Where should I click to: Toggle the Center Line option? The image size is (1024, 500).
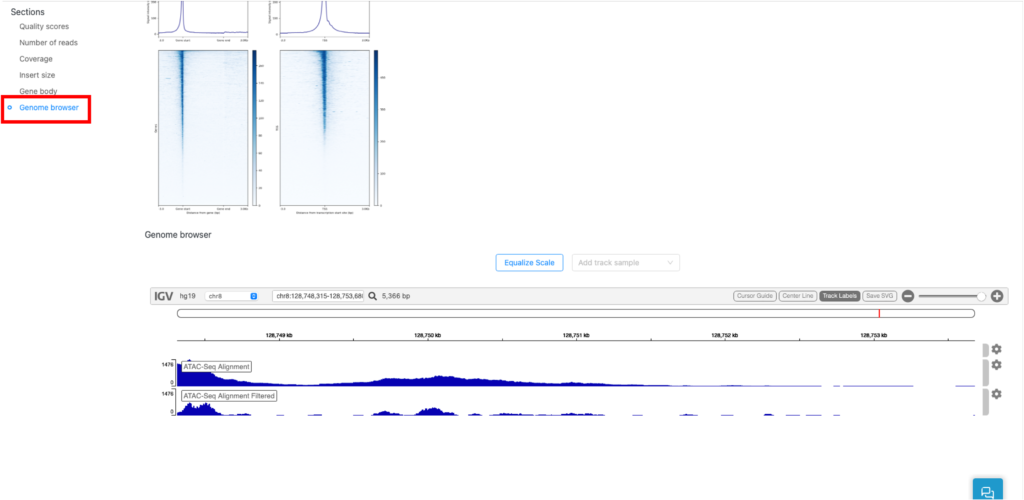click(797, 296)
